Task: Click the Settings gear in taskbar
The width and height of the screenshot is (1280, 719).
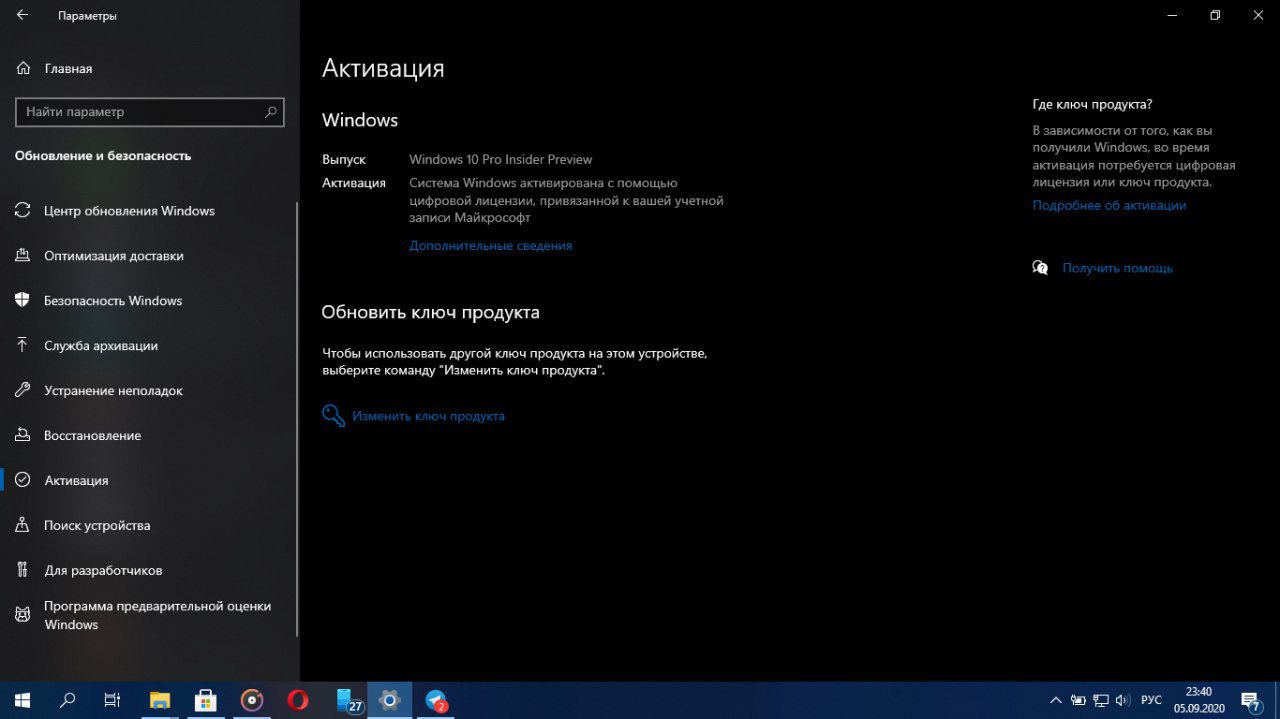Action: click(x=390, y=700)
